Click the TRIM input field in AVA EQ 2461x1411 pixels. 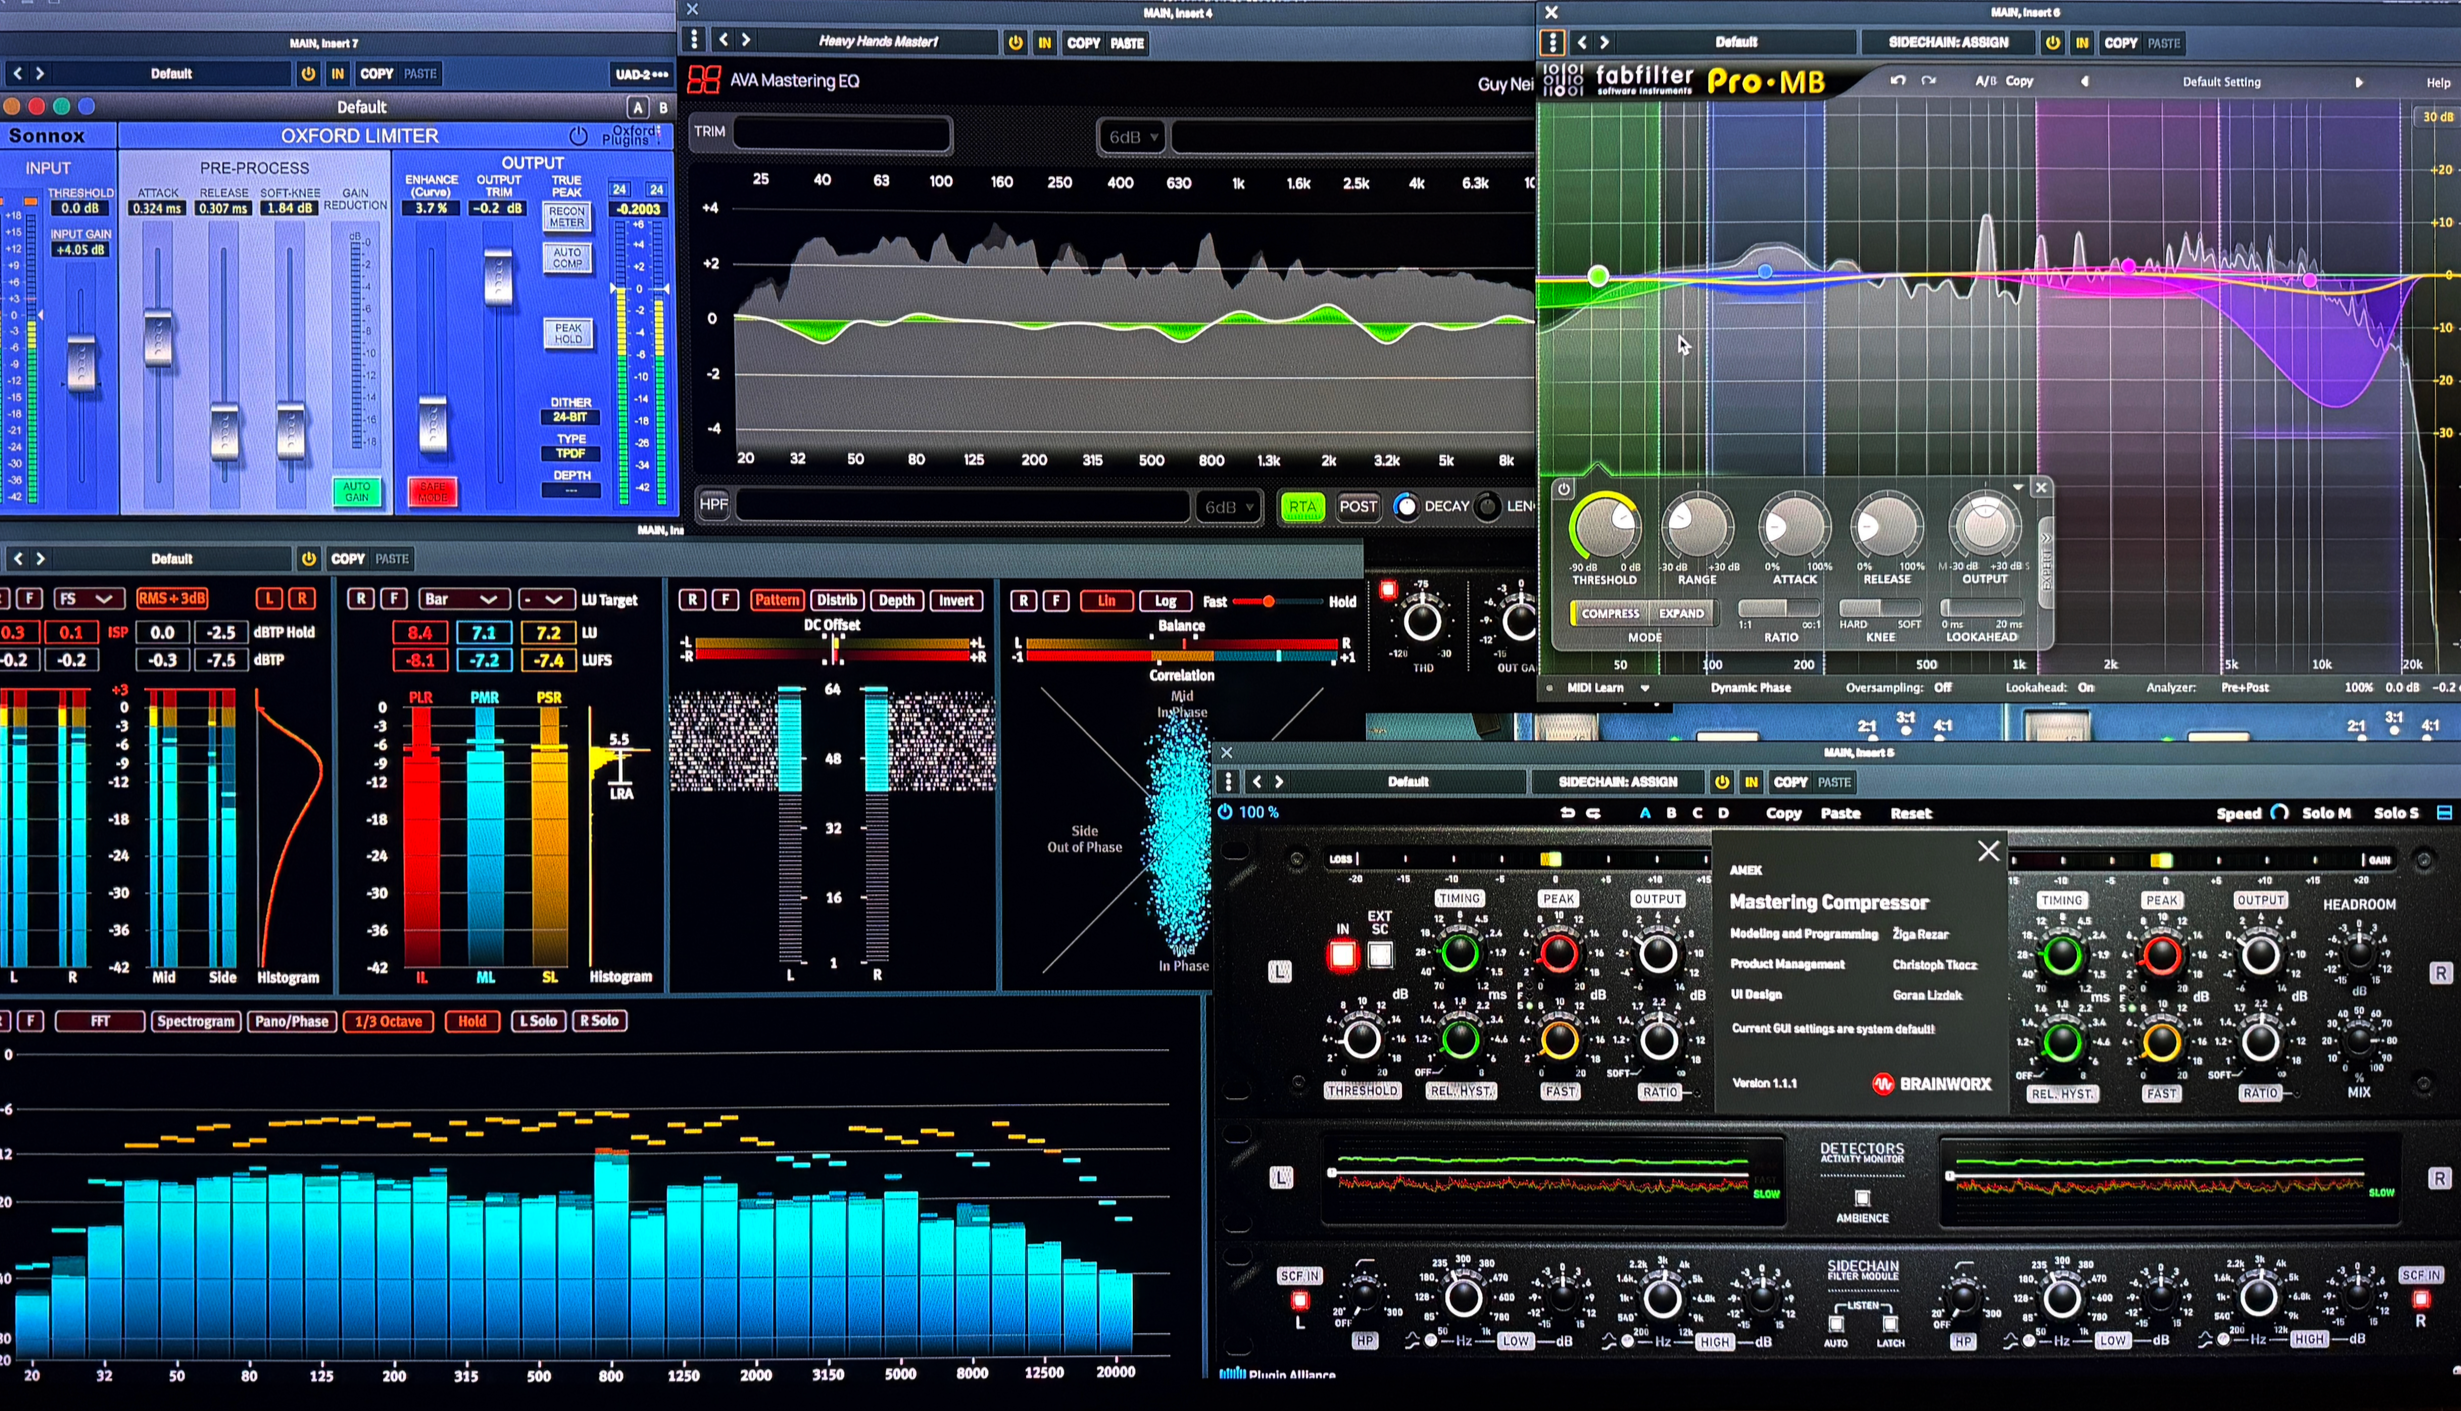pyautogui.click(x=840, y=132)
